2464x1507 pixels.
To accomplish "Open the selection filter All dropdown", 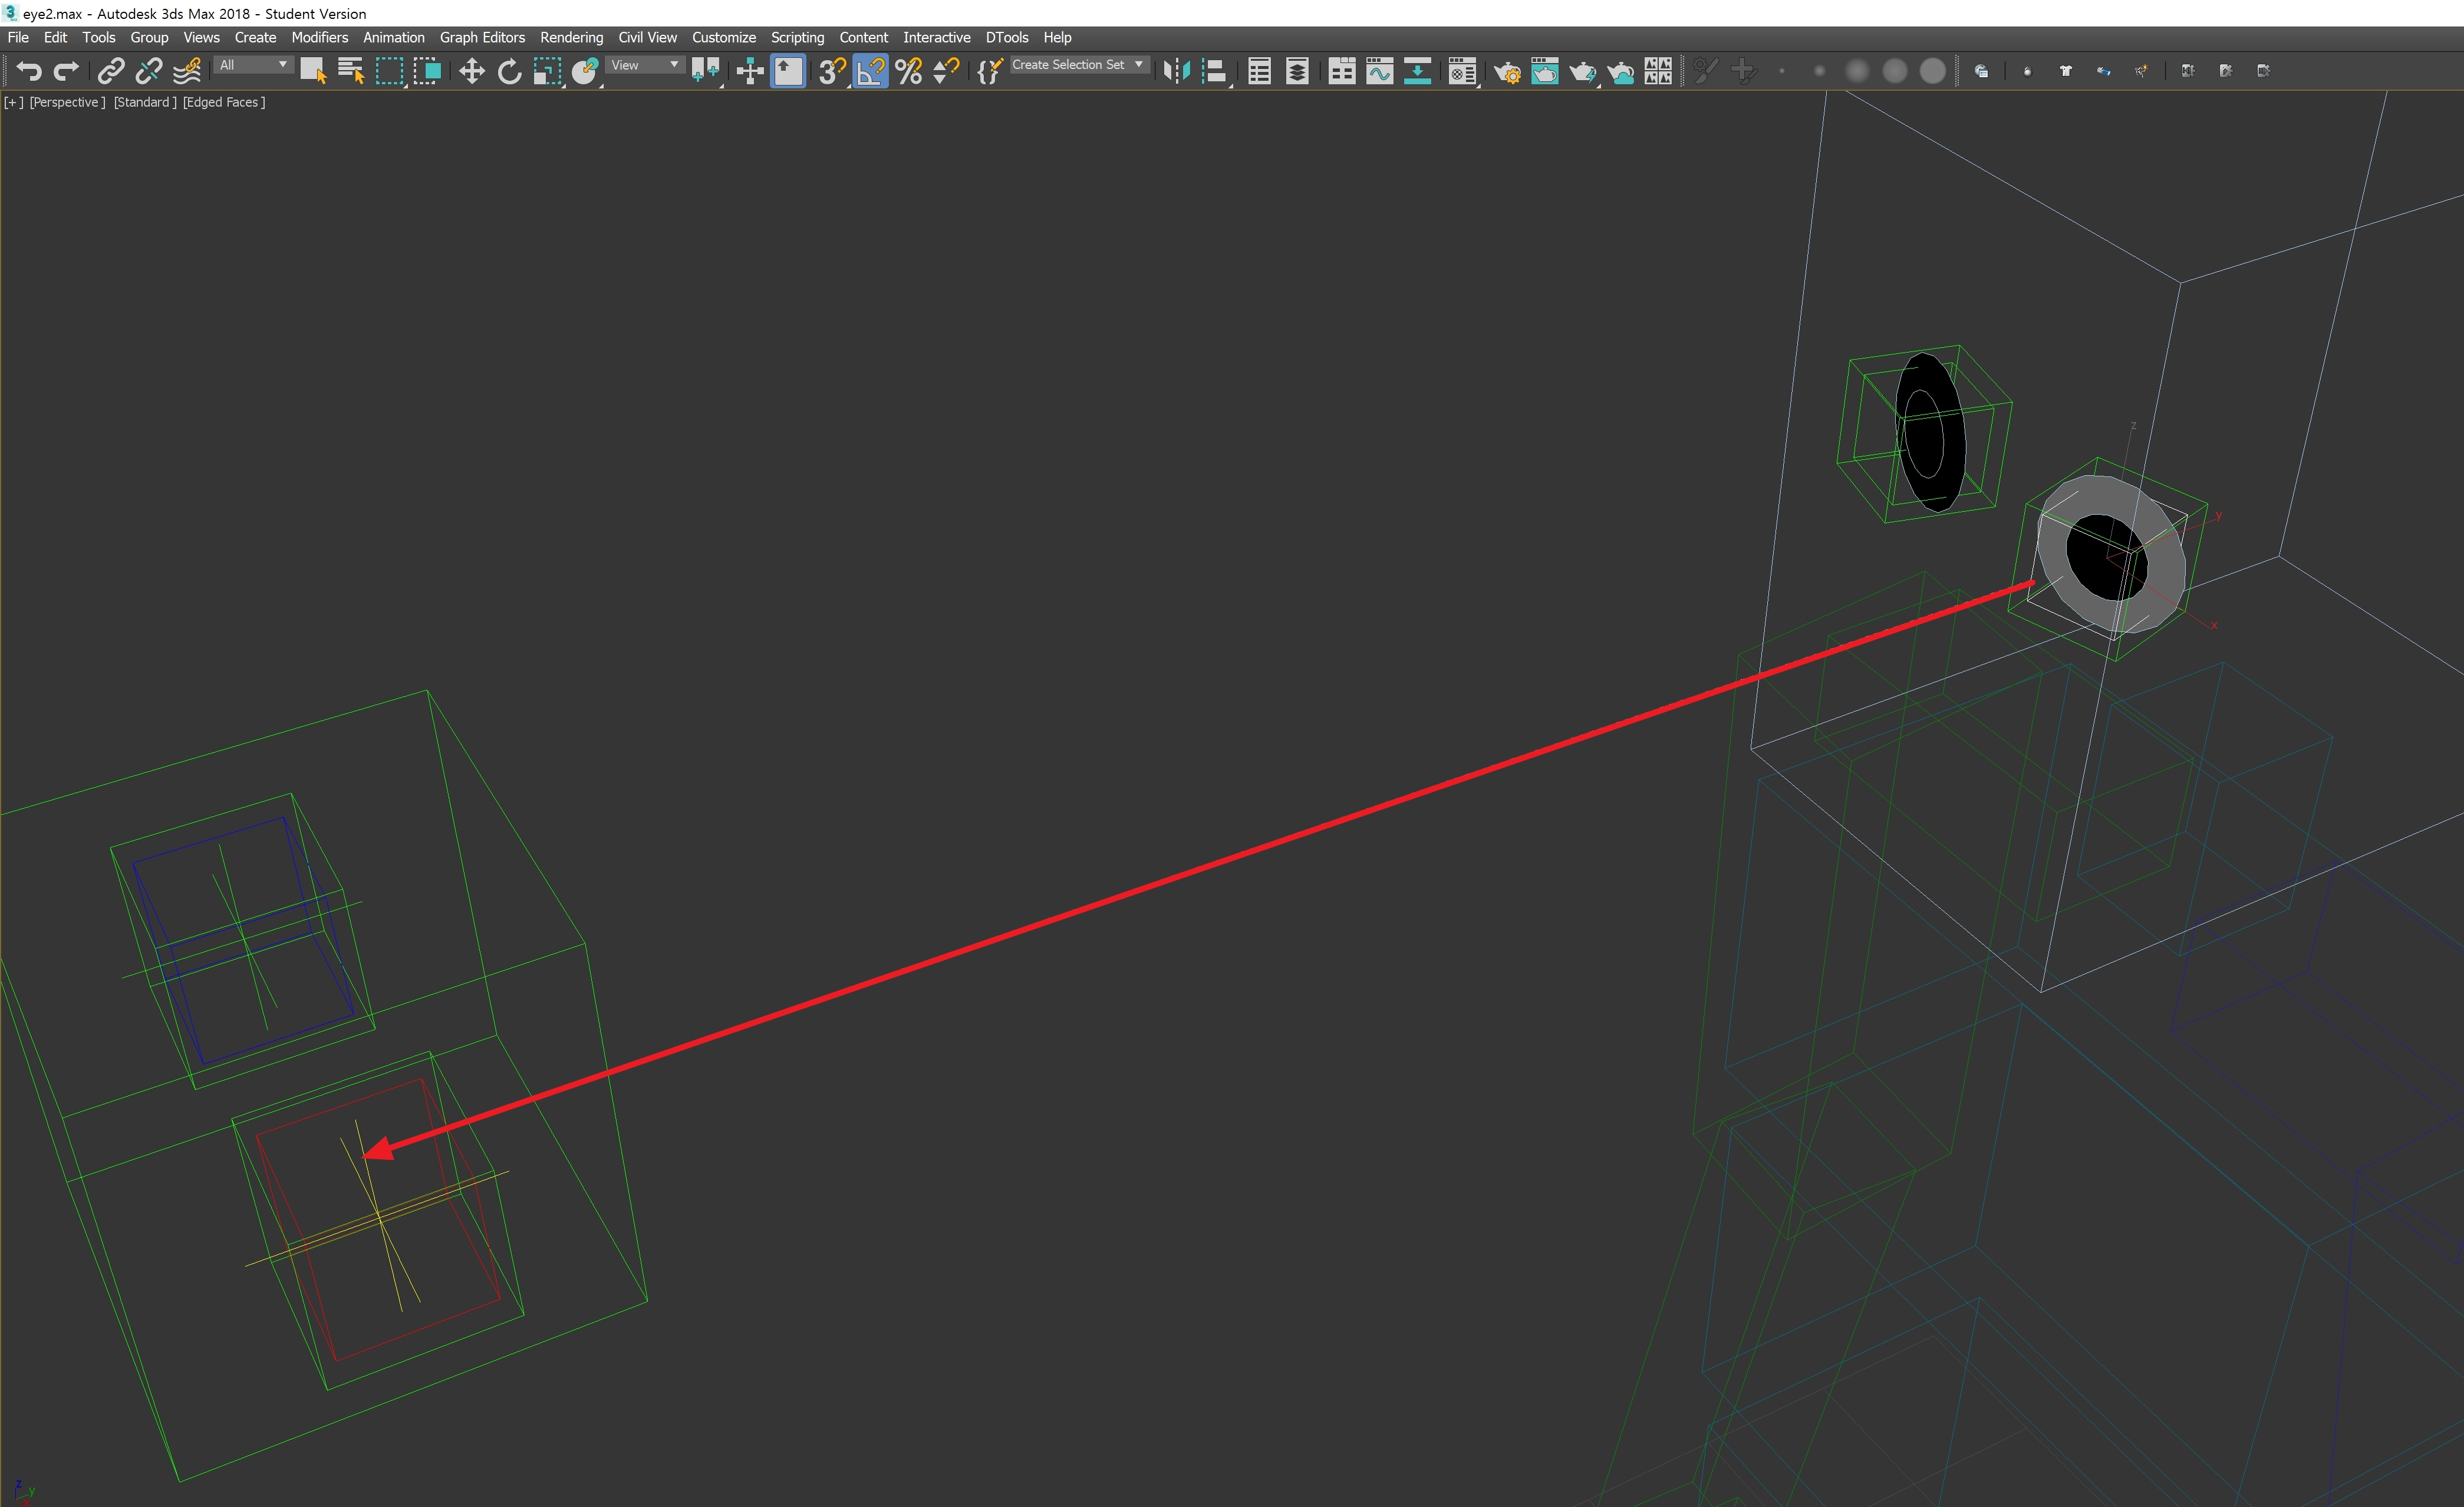I will point(254,65).
